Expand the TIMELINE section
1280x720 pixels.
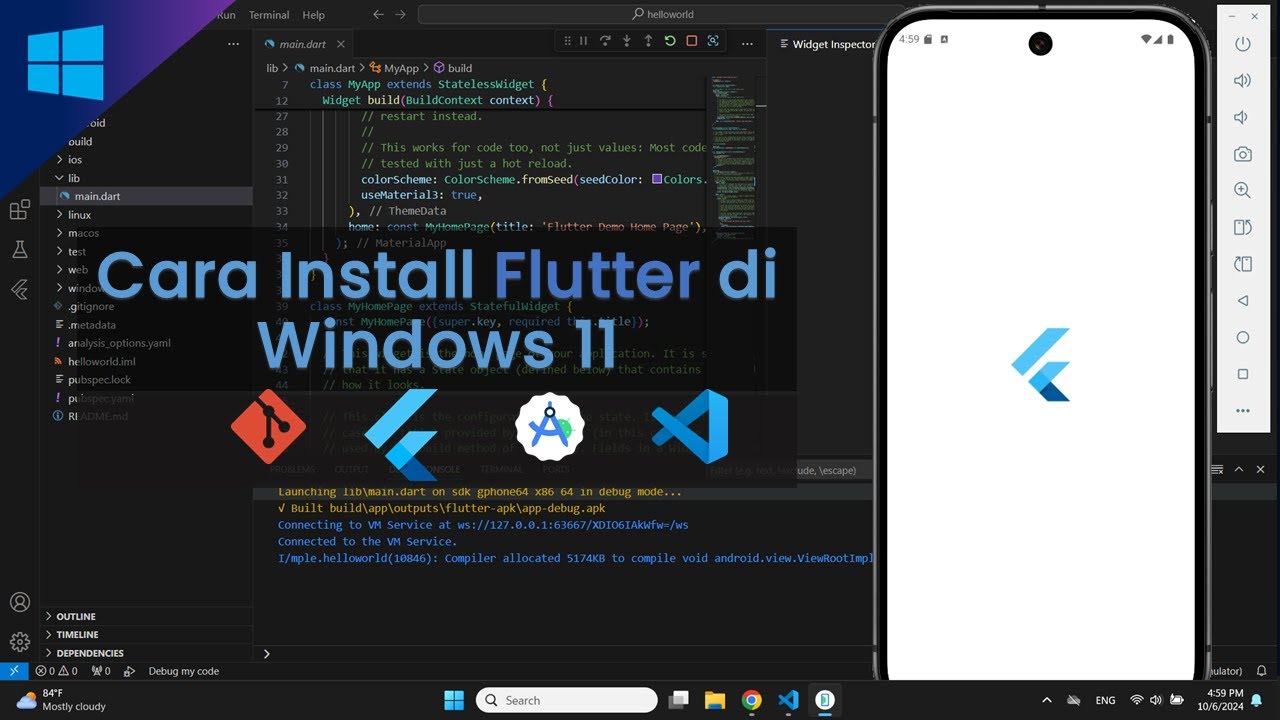(x=76, y=635)
